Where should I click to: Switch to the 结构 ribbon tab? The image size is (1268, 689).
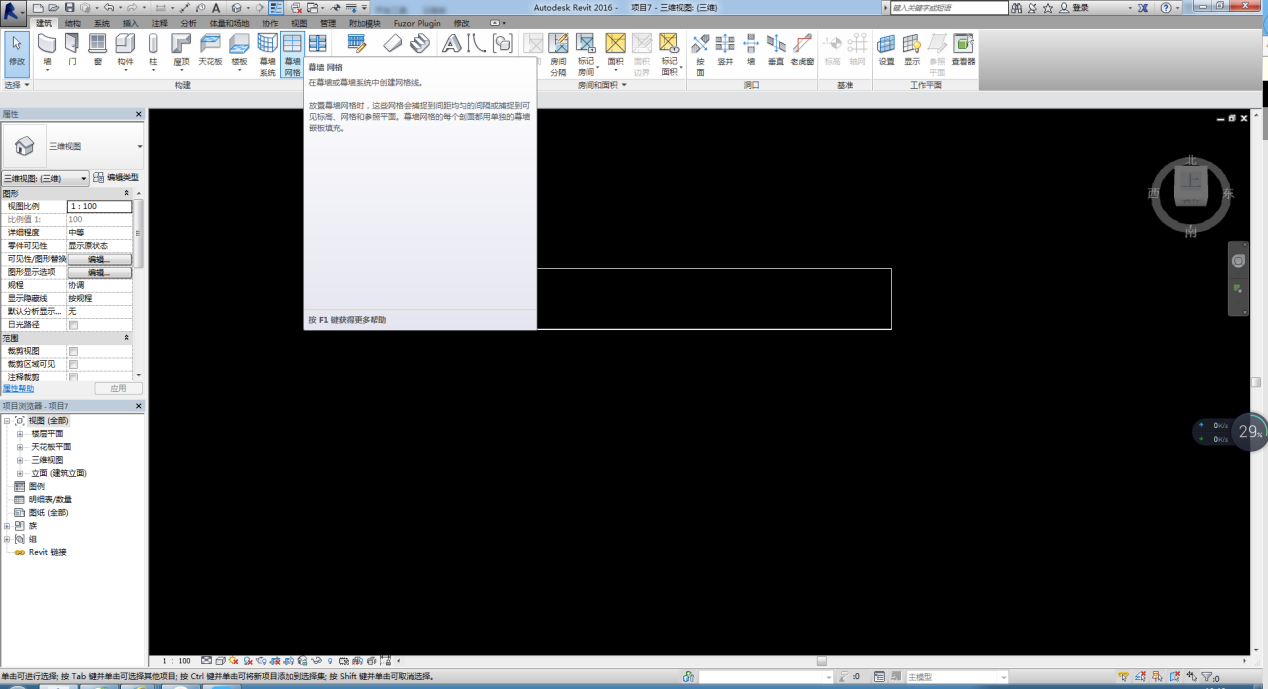[73, 23]
